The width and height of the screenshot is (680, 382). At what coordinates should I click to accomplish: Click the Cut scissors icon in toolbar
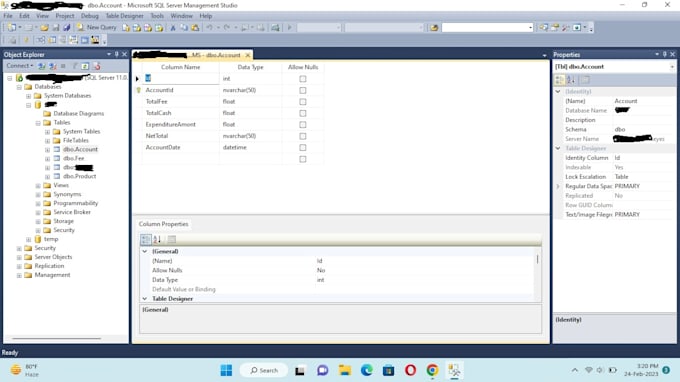tap(173, 28)
